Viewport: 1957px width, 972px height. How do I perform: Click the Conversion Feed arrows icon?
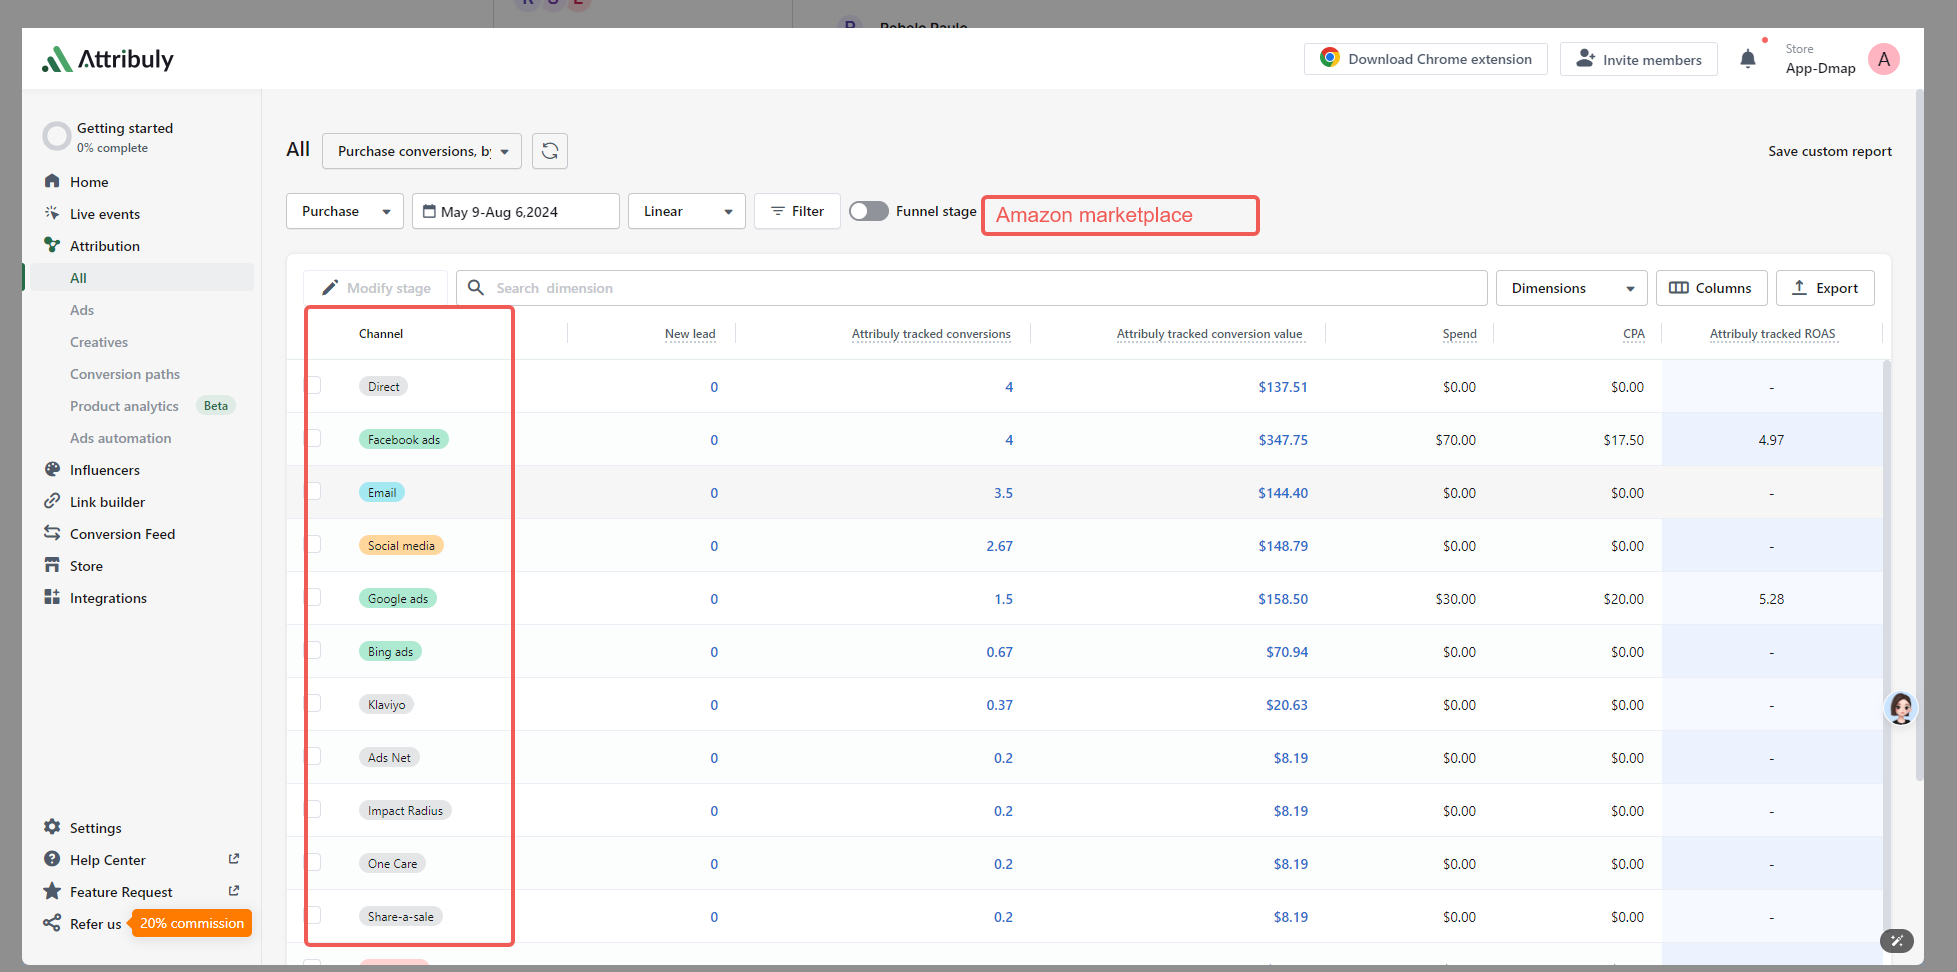(52, 533)
